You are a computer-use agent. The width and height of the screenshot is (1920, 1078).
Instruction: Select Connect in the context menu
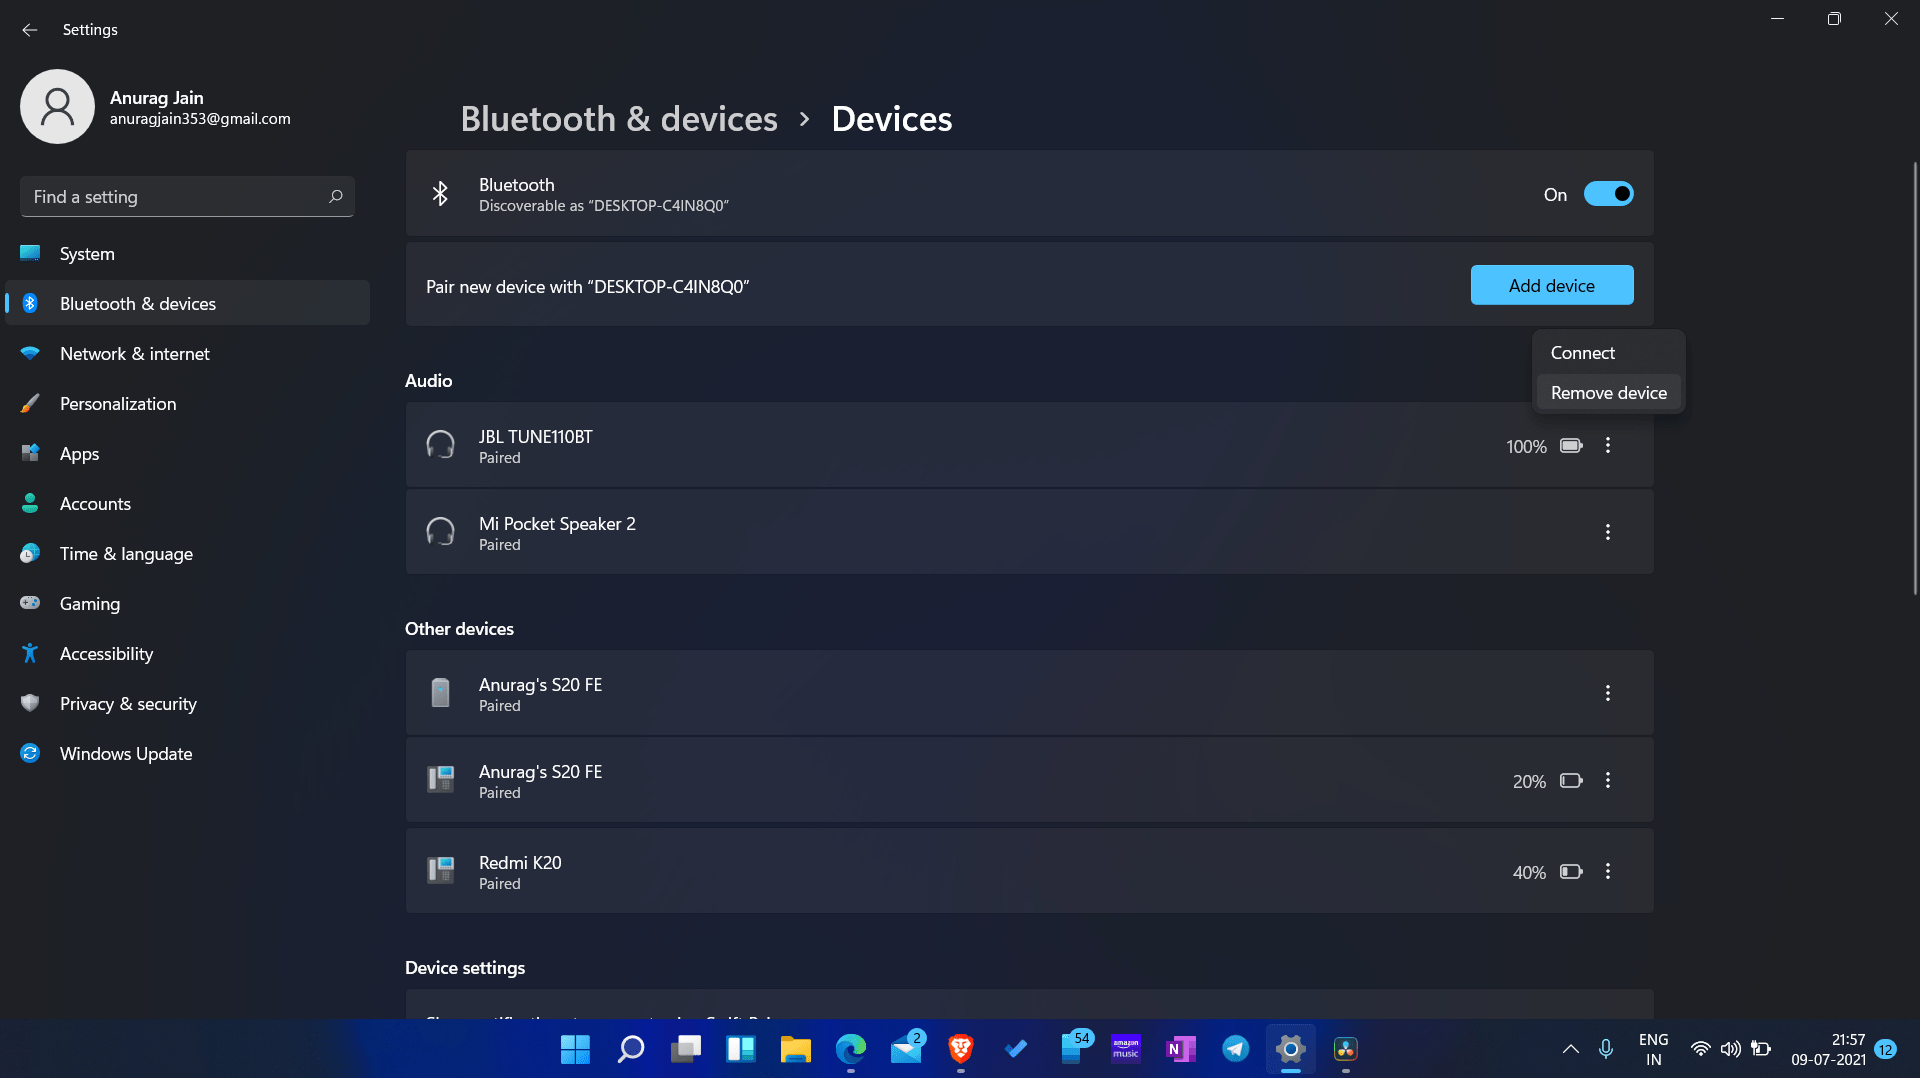point(1582,353)
